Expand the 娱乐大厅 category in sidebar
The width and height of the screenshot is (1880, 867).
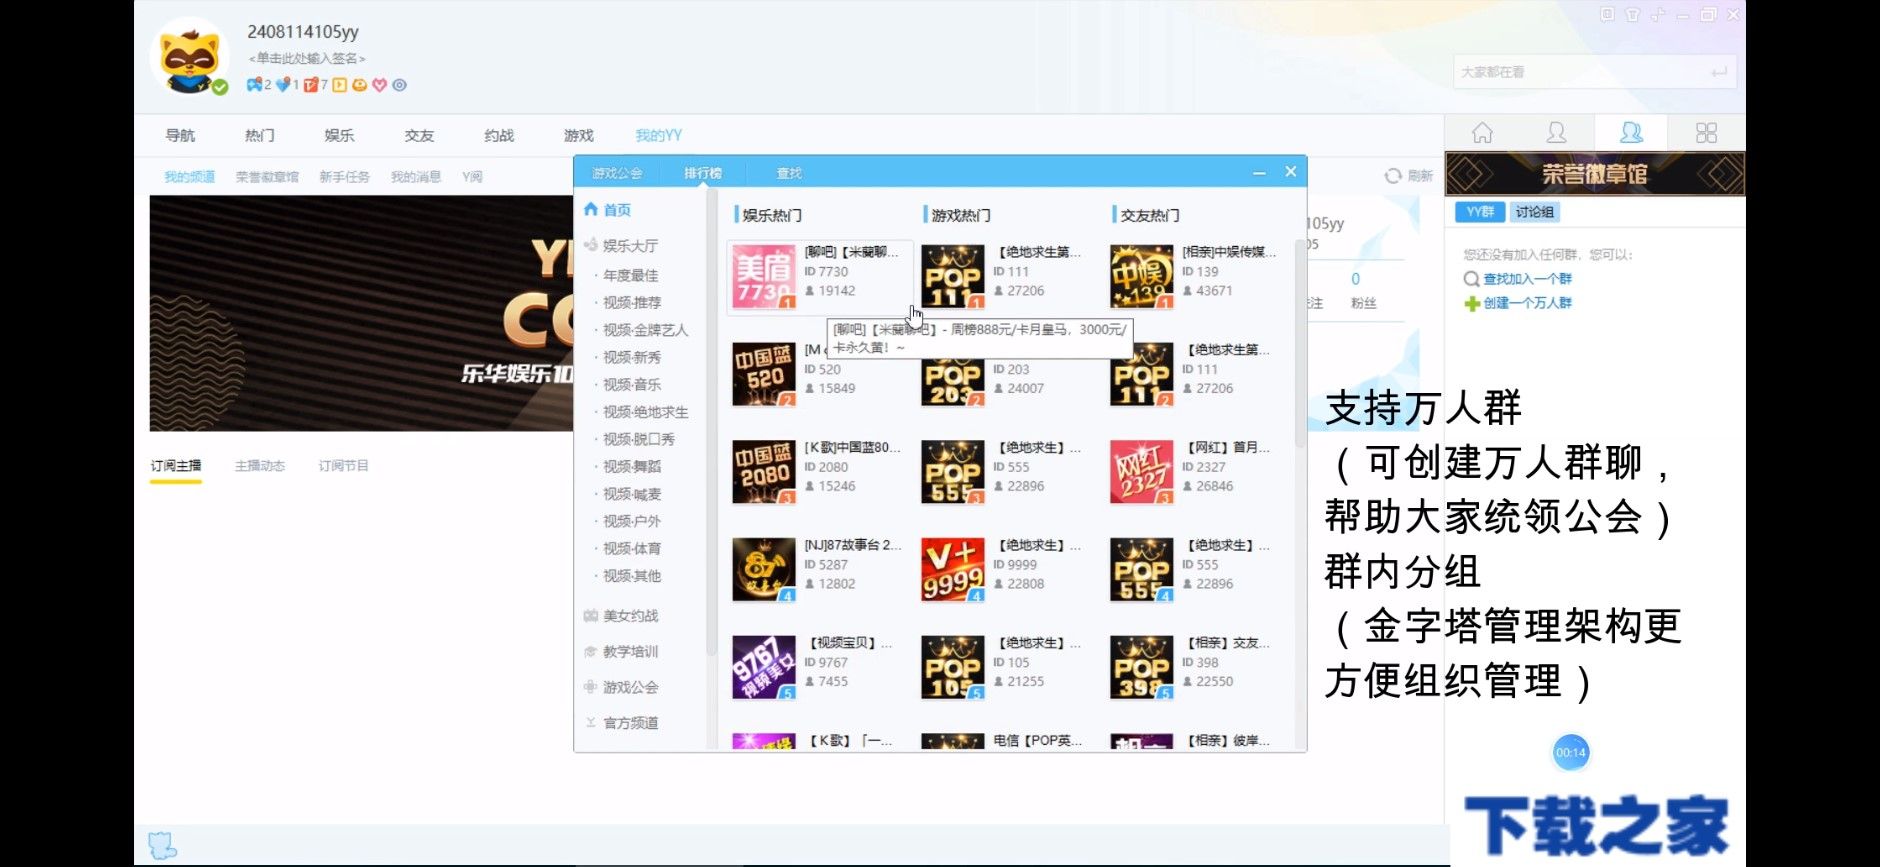(630, 245)
